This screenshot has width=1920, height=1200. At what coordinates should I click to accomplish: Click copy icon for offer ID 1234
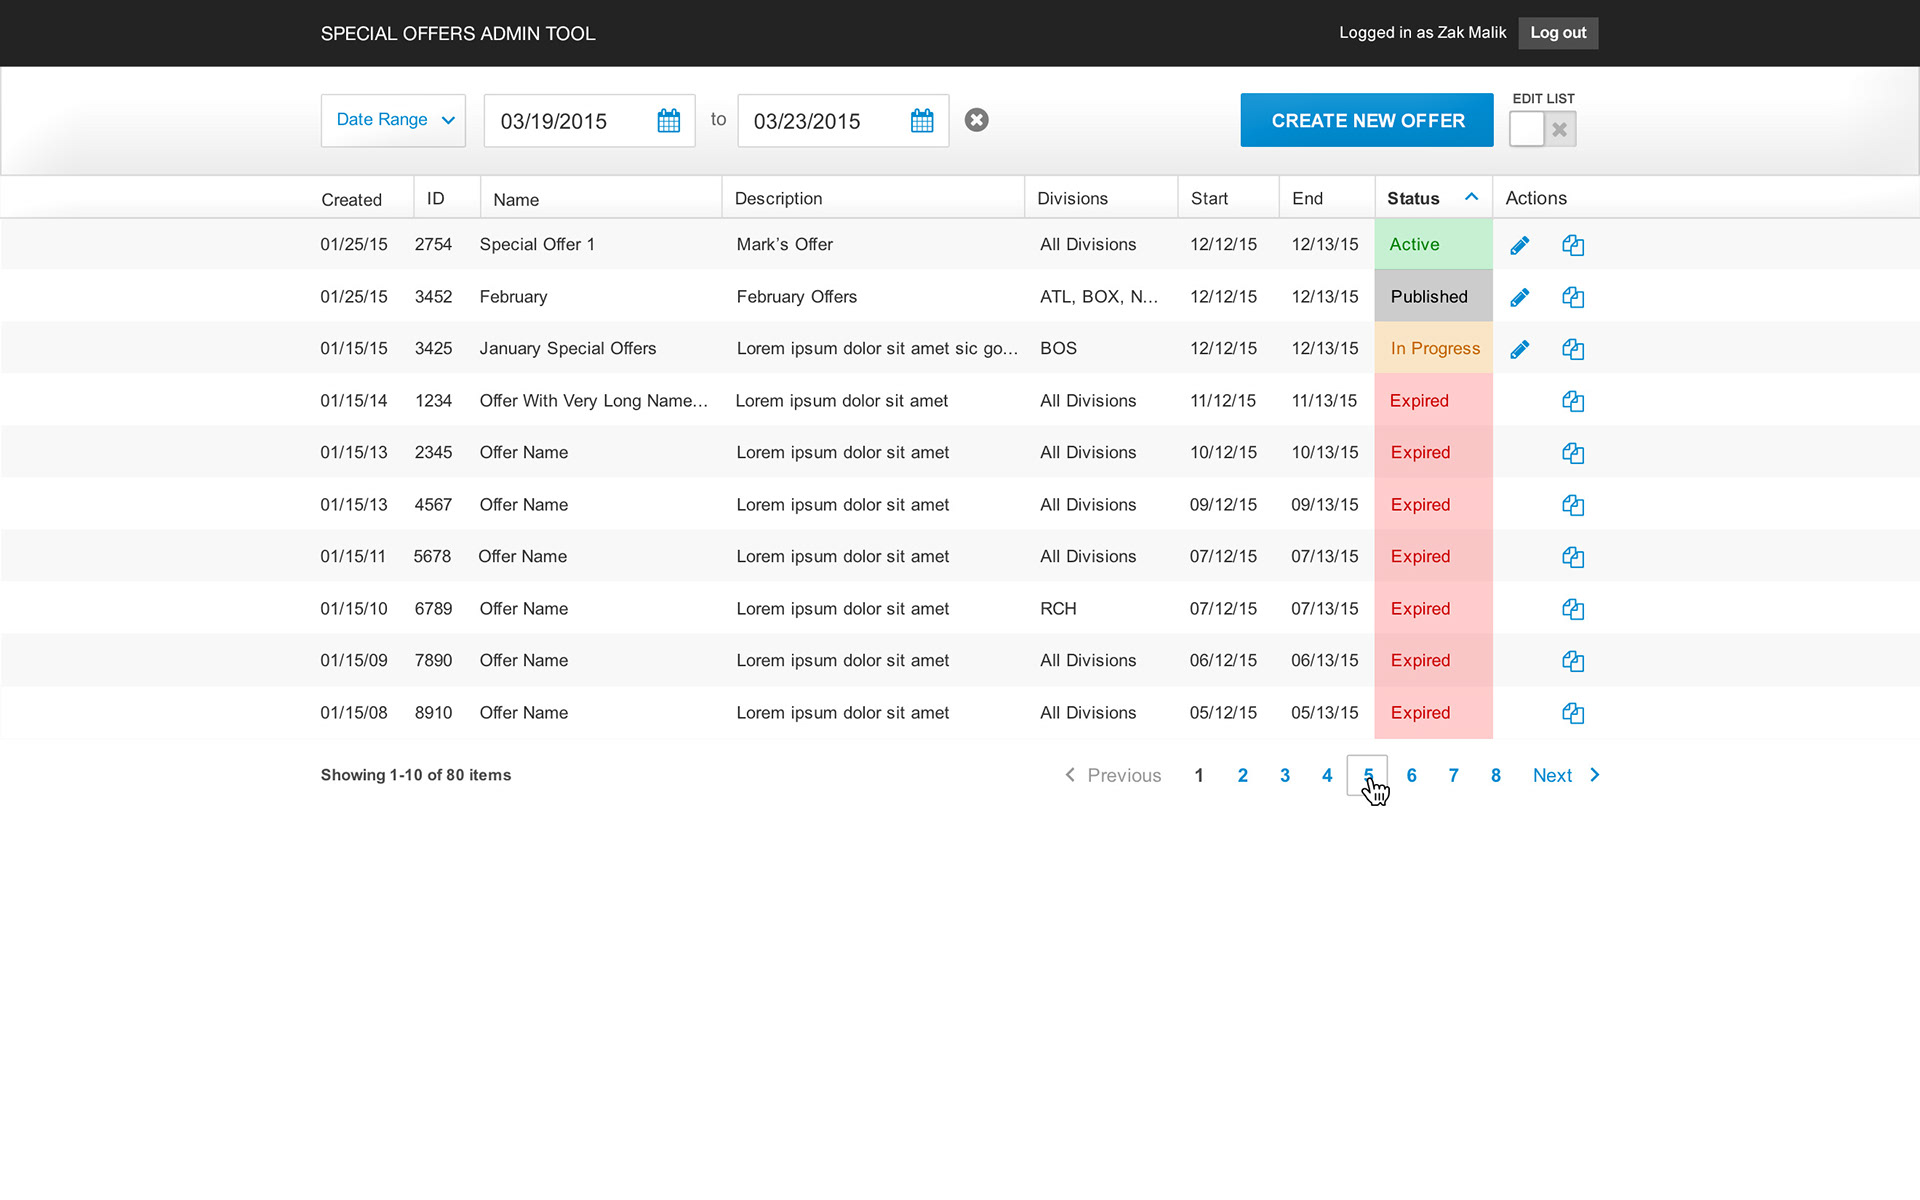tap(1572, 401)
